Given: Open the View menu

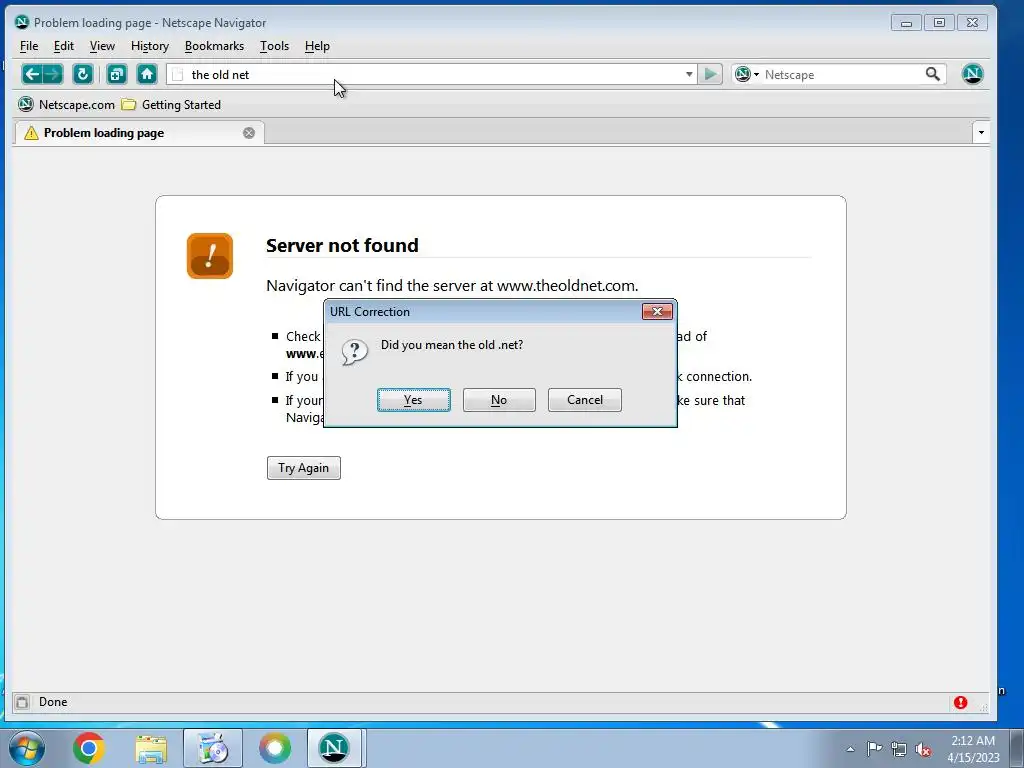Looking at the screenshot, I should (102, 46).
